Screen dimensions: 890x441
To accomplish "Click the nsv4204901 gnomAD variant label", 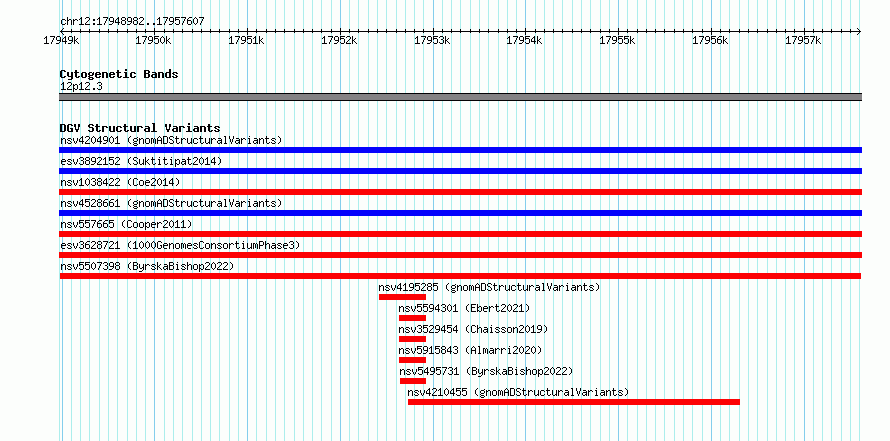I will pos(171,140).
